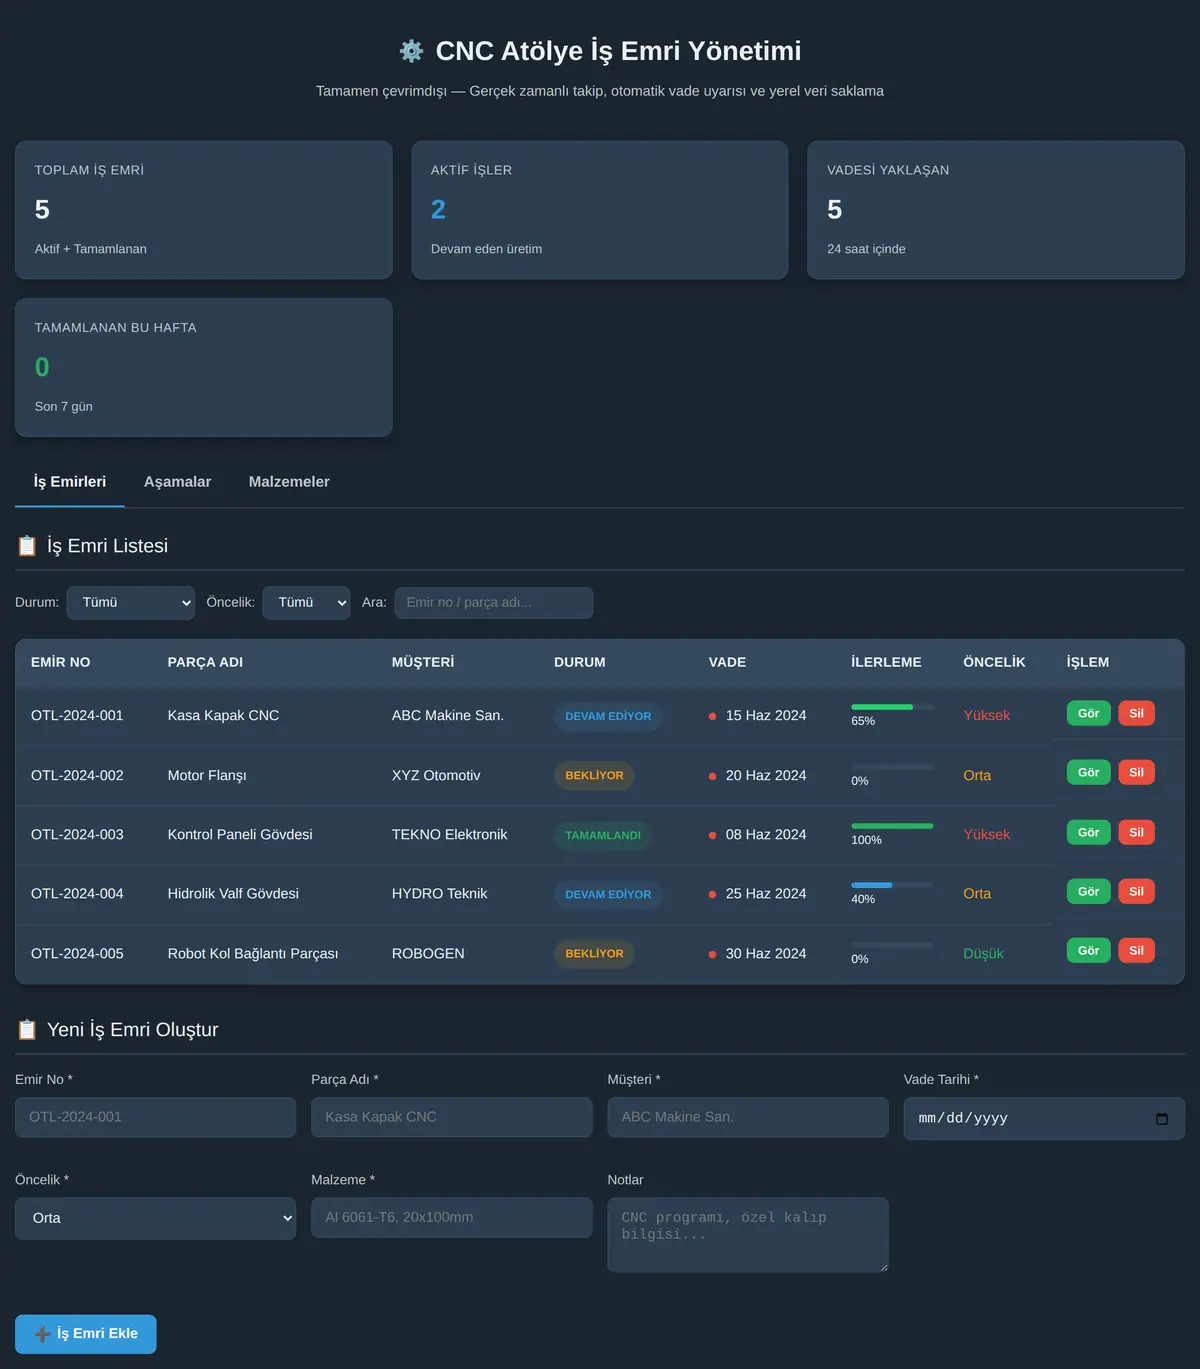This screenshot has width=1200, height=1369.
Task: Click the Toplam İş Emri stat card
Action: pos(204,210)
